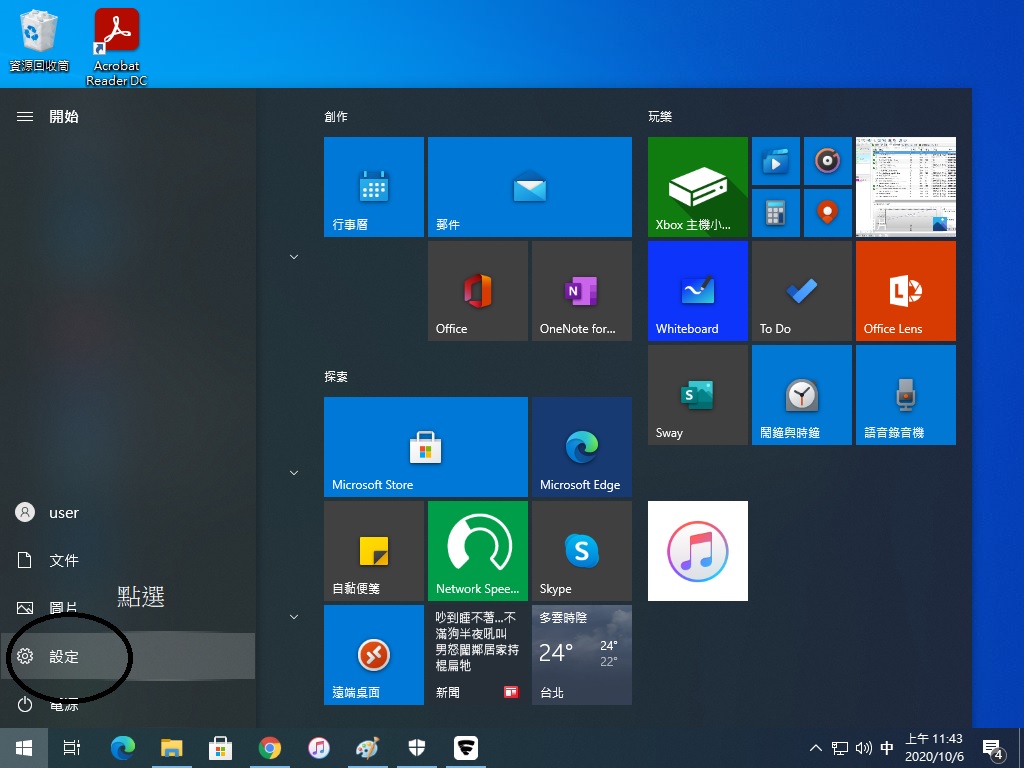This screenshot has width=1024, height=768.
Task: Open the small Movies & TV tile
Action: tap(776, 161)
